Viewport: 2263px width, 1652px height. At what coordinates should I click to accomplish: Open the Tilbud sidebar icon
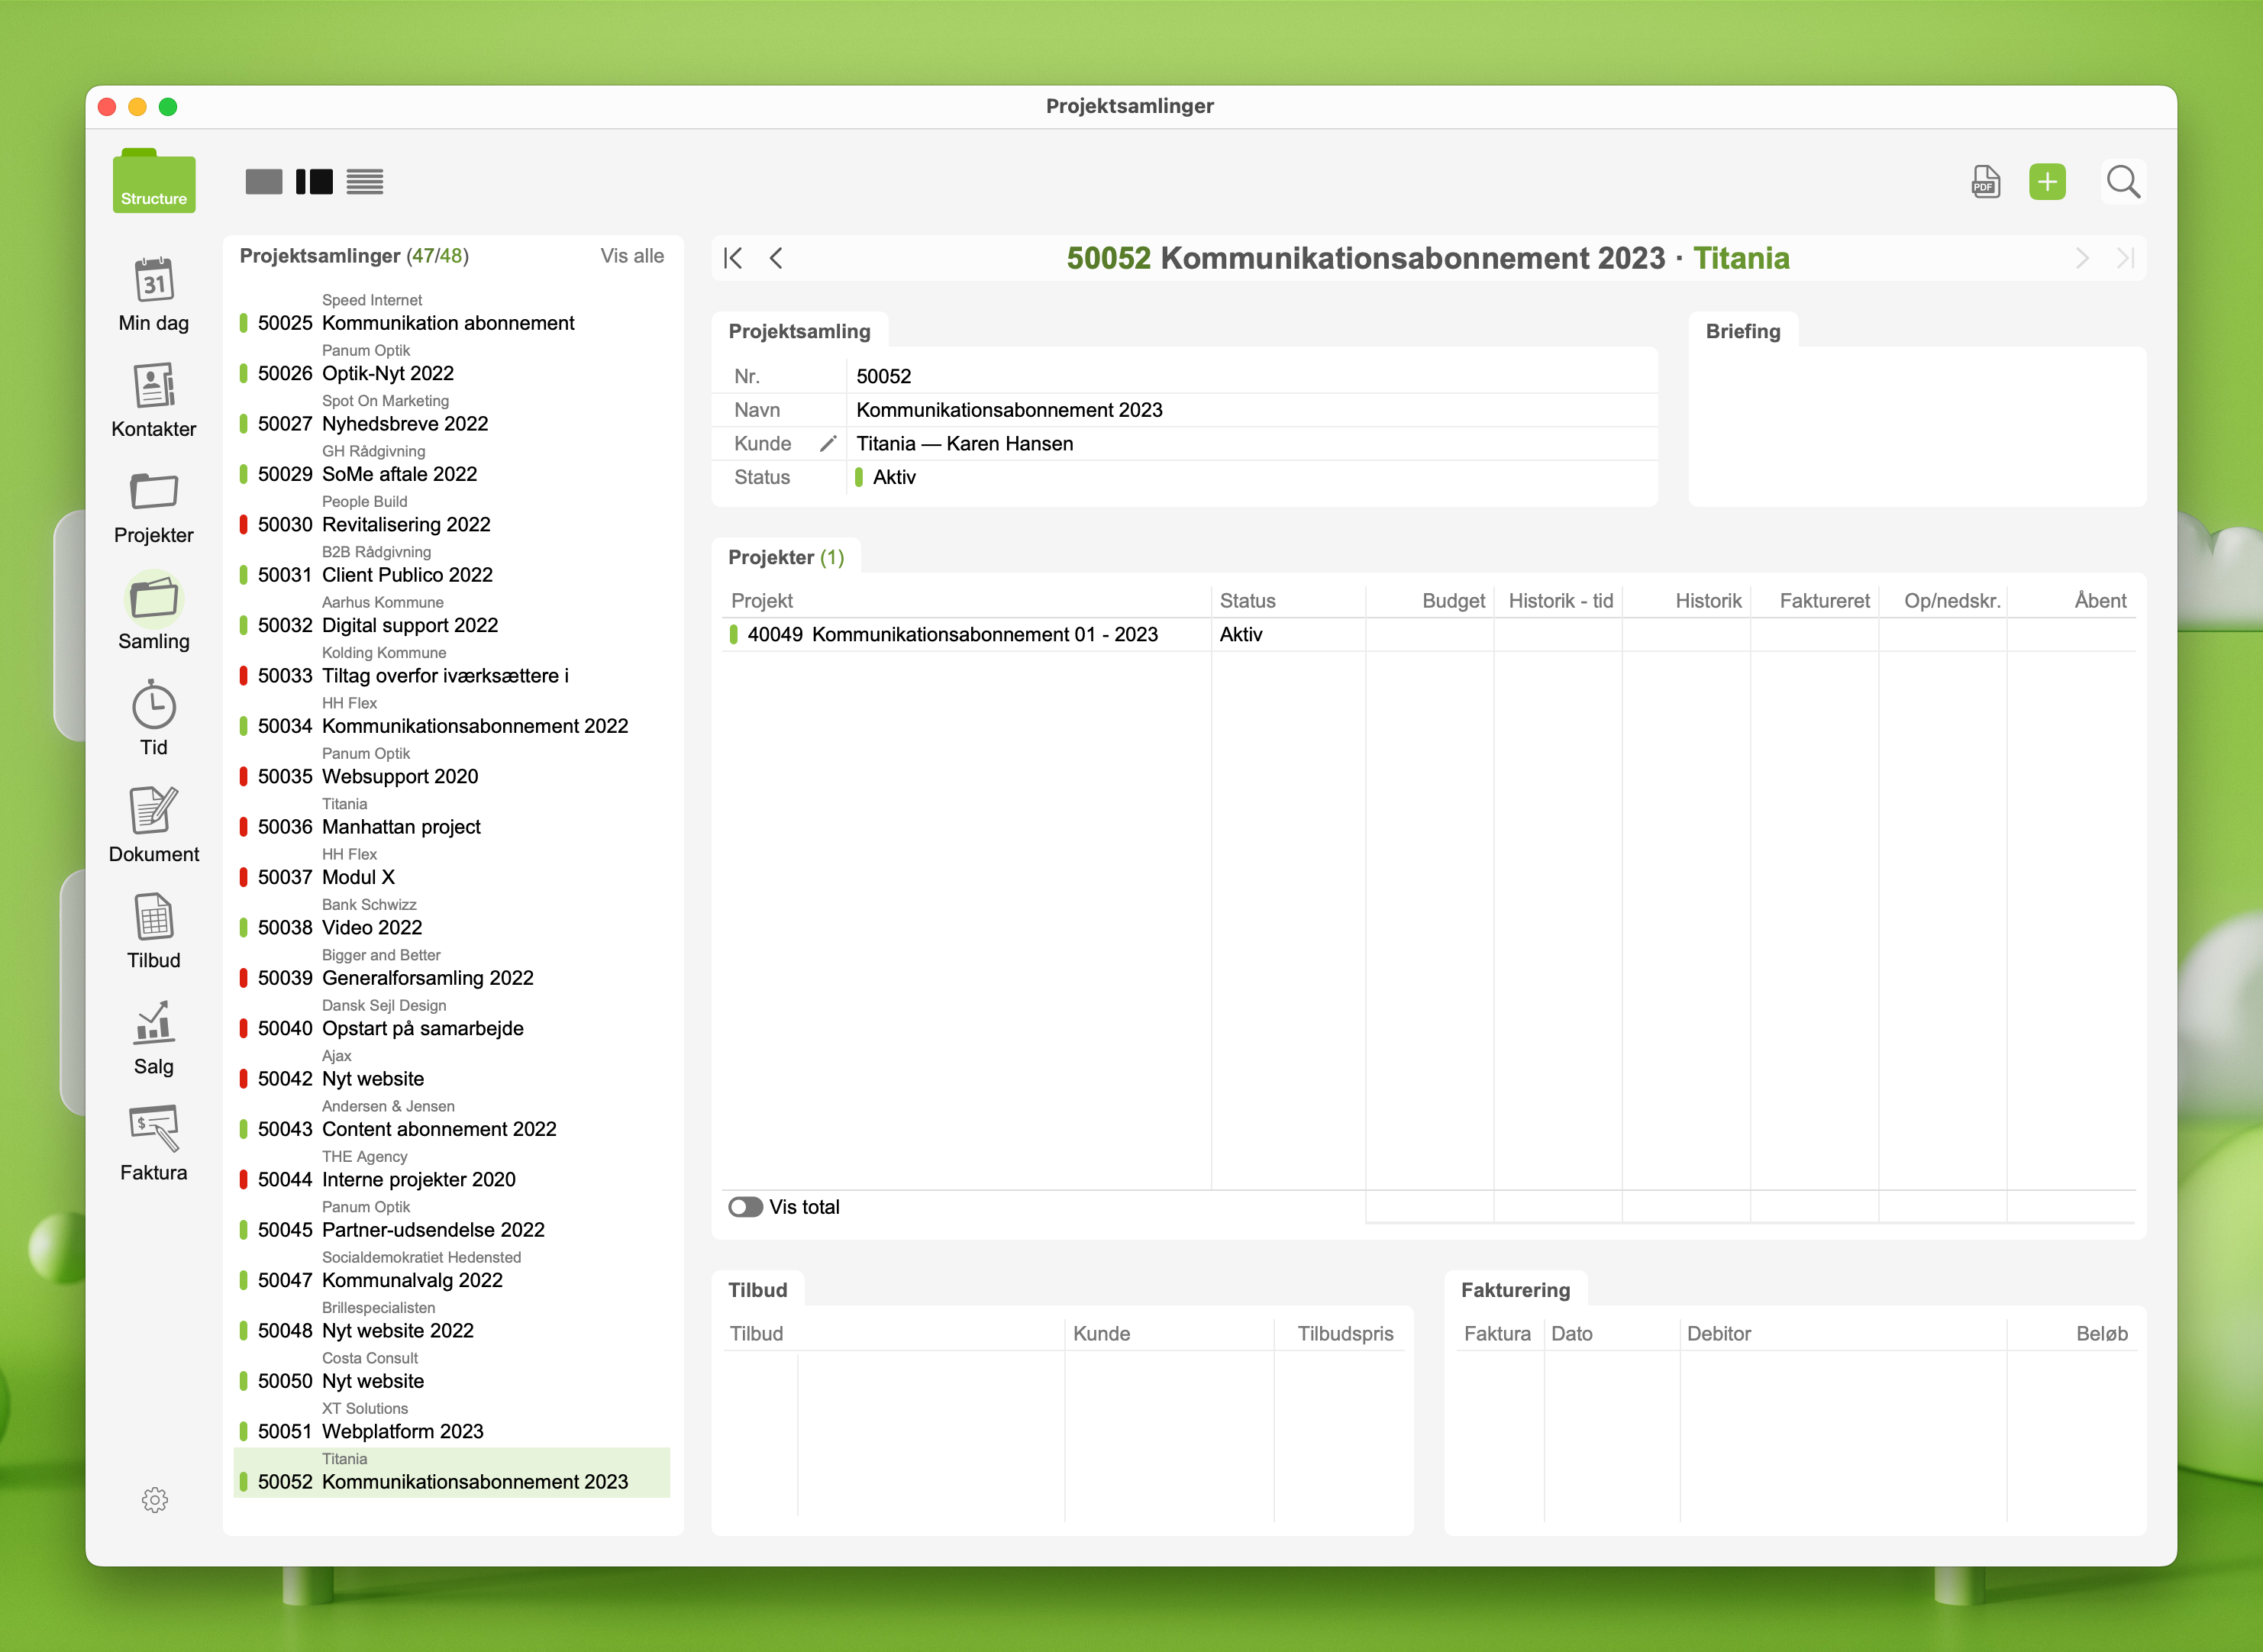click(x=154, y=918)
